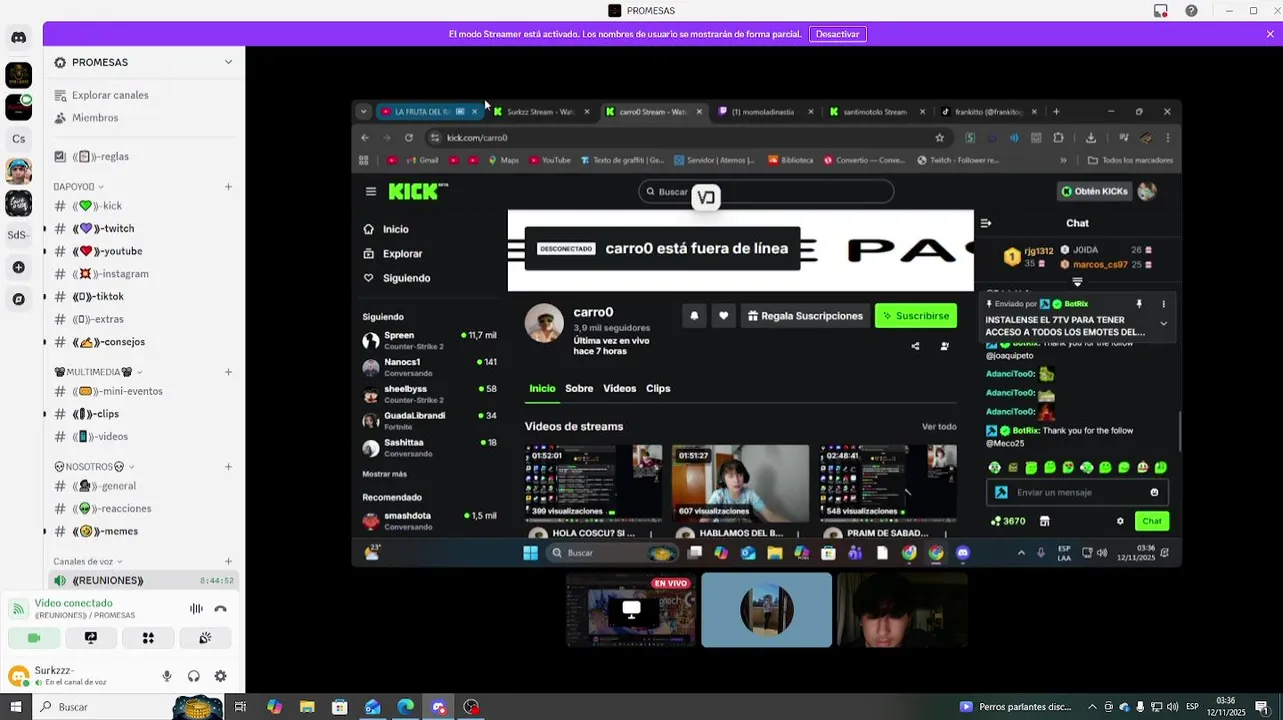
Task: Select the webcam participant tile
Action: (x=902, y=610)
